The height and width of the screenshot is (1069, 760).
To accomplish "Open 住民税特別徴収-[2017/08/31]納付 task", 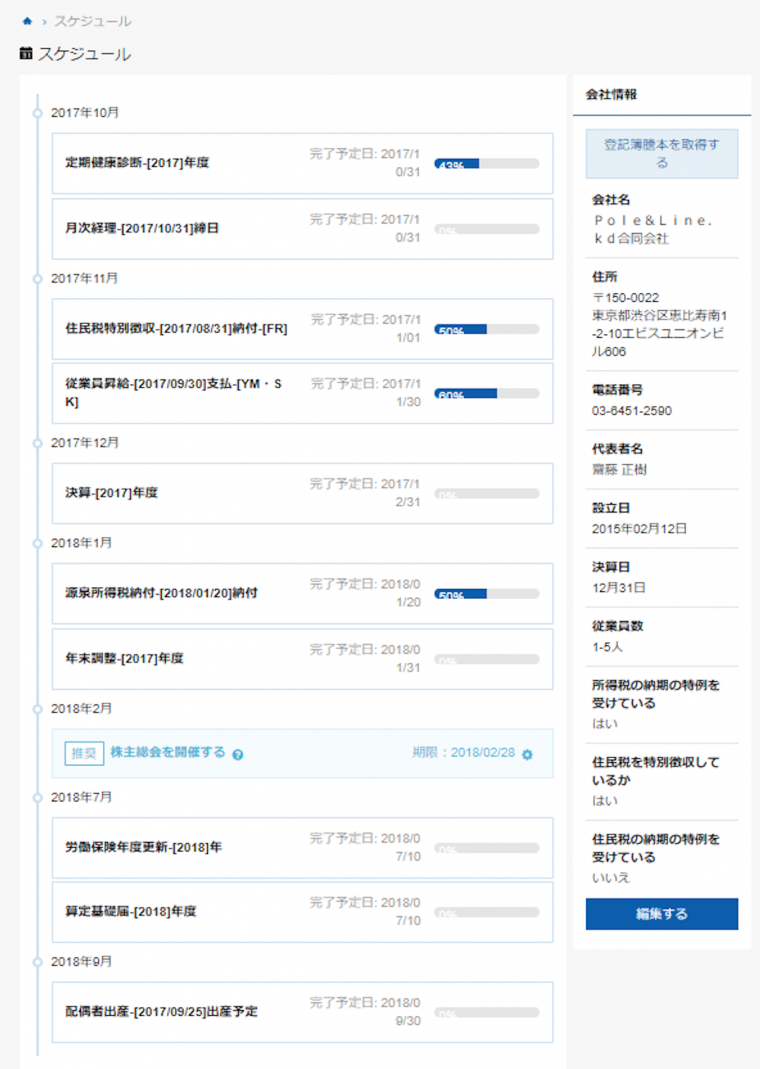I will (x=176, y=328).
